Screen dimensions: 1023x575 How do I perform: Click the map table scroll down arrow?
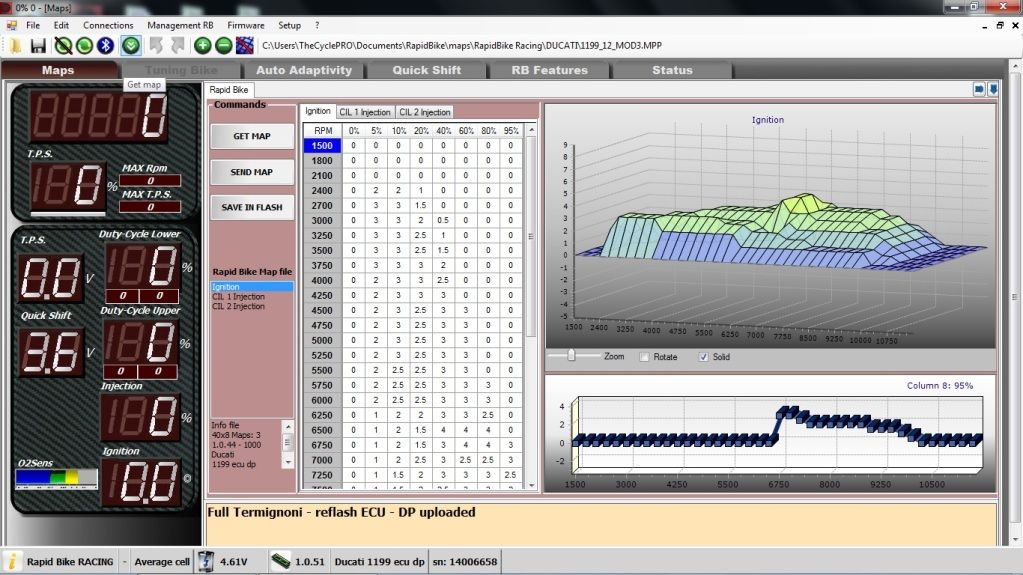point(531,485)
